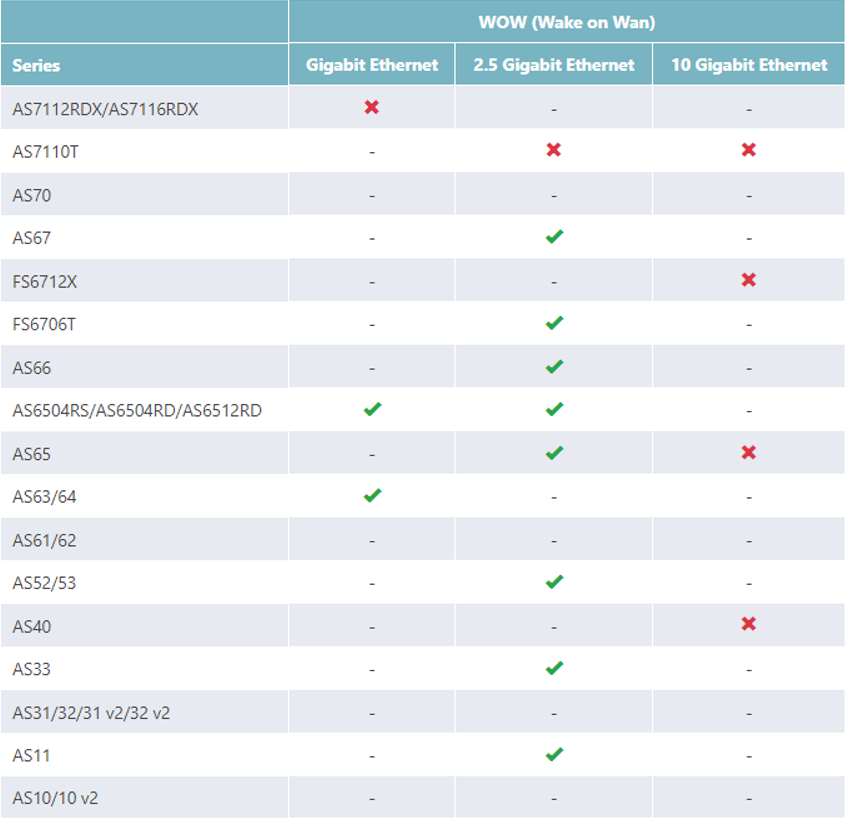The width and height of the screenshot is (845, 818).
Task: Select the AS31/32/31 v2/32 v2 series name
Action: pyautogui.click(x=84, y=713)
